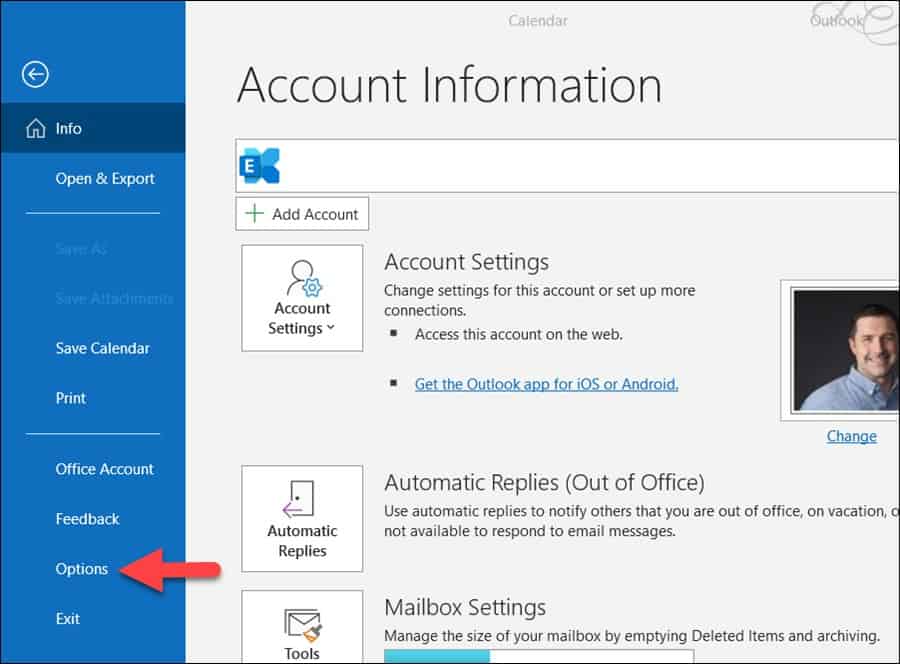Click the Change photo link

(852, 436)
